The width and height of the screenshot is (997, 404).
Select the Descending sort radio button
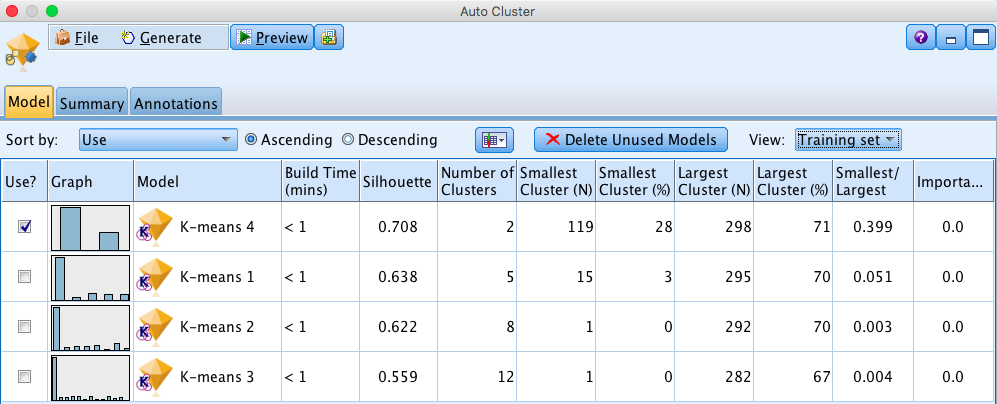[348, 139]
